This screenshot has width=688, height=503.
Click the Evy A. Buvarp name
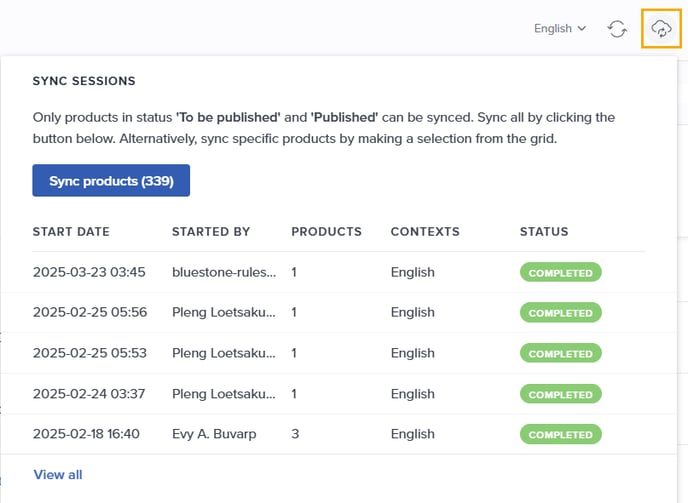point(214,434)
